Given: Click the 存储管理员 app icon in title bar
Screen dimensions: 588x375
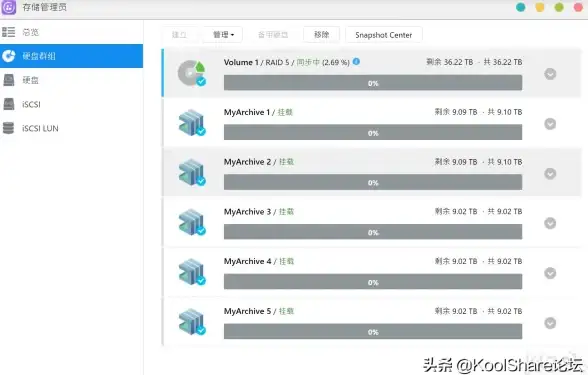Looking at the screenshot, I should point(9,7).
